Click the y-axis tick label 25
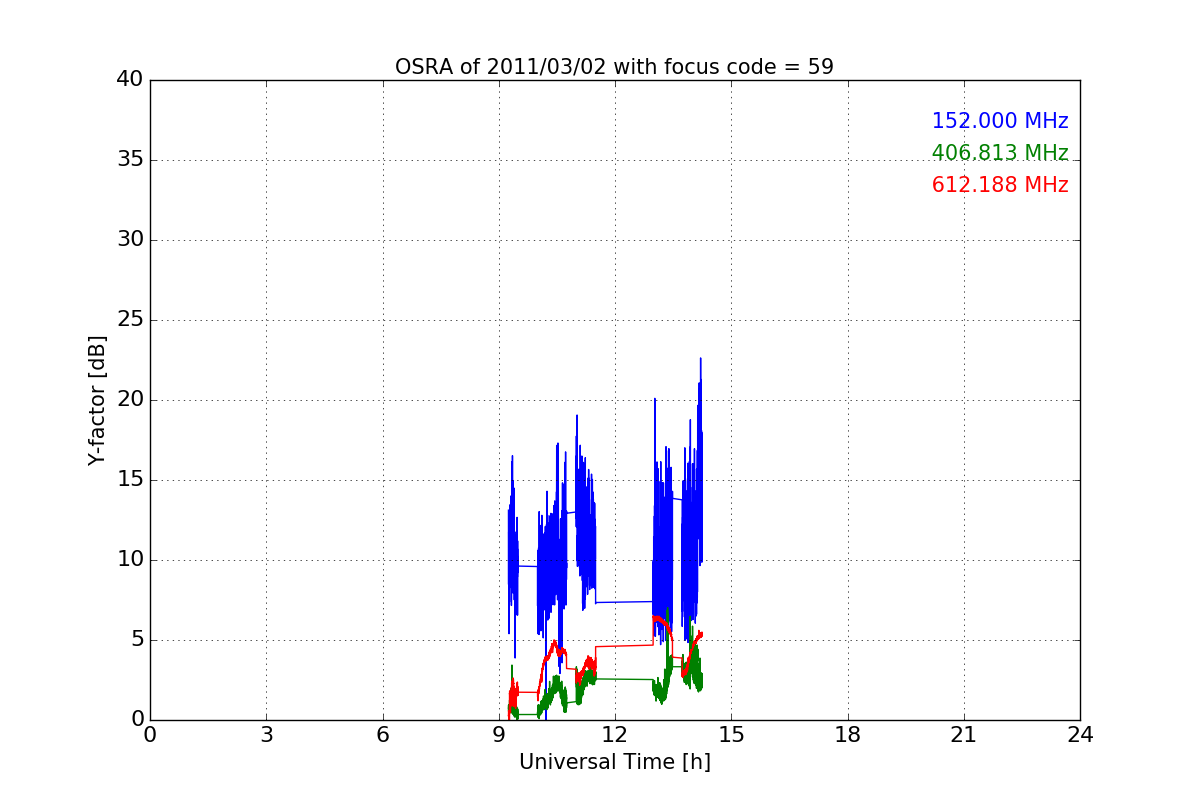Screen dimensions: 1200x800 tap(129, 320)
